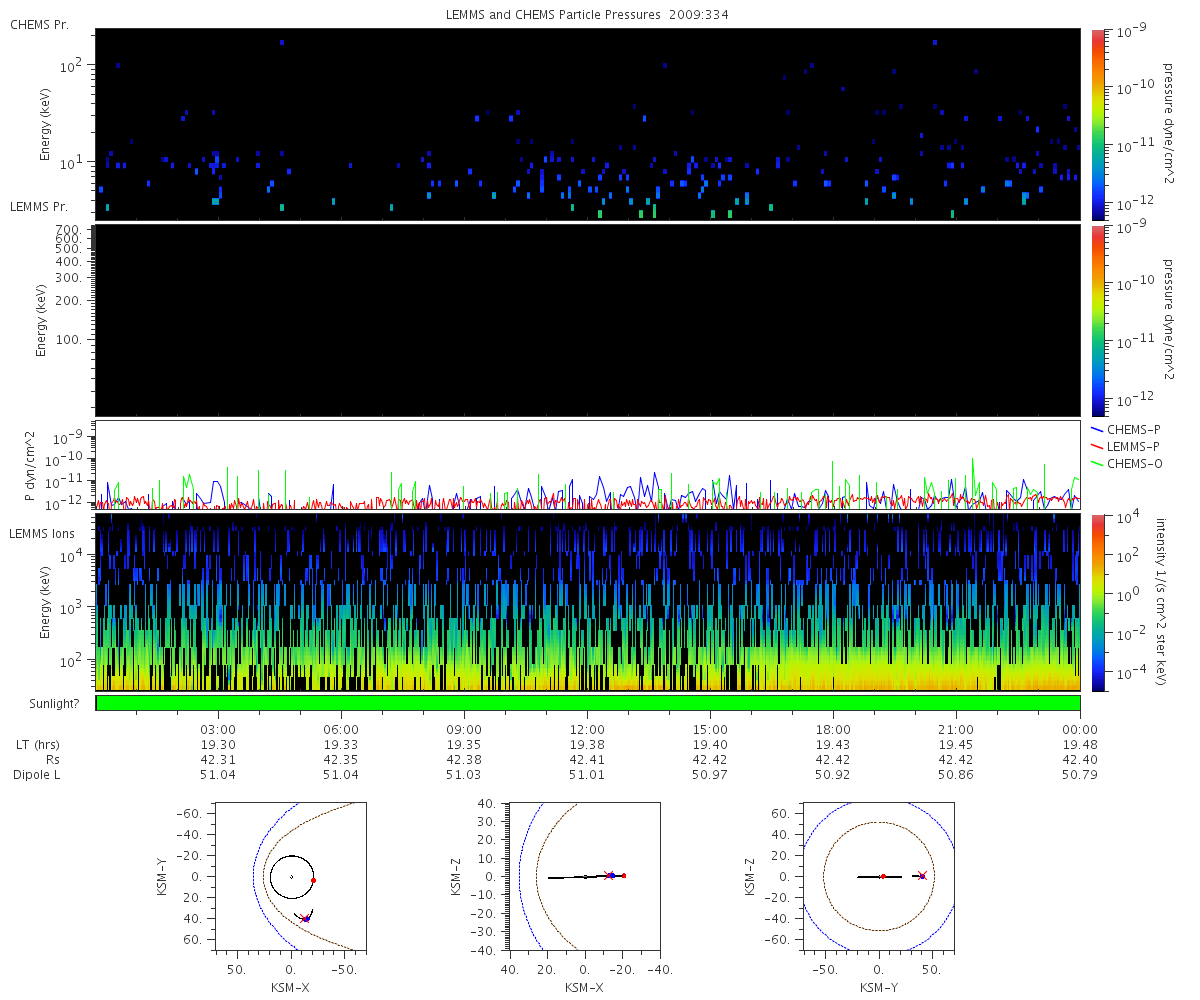Click the LEMMS Ions spectrogram panel
Viewport: 1200px width, 1000px height.
[588, 602]
